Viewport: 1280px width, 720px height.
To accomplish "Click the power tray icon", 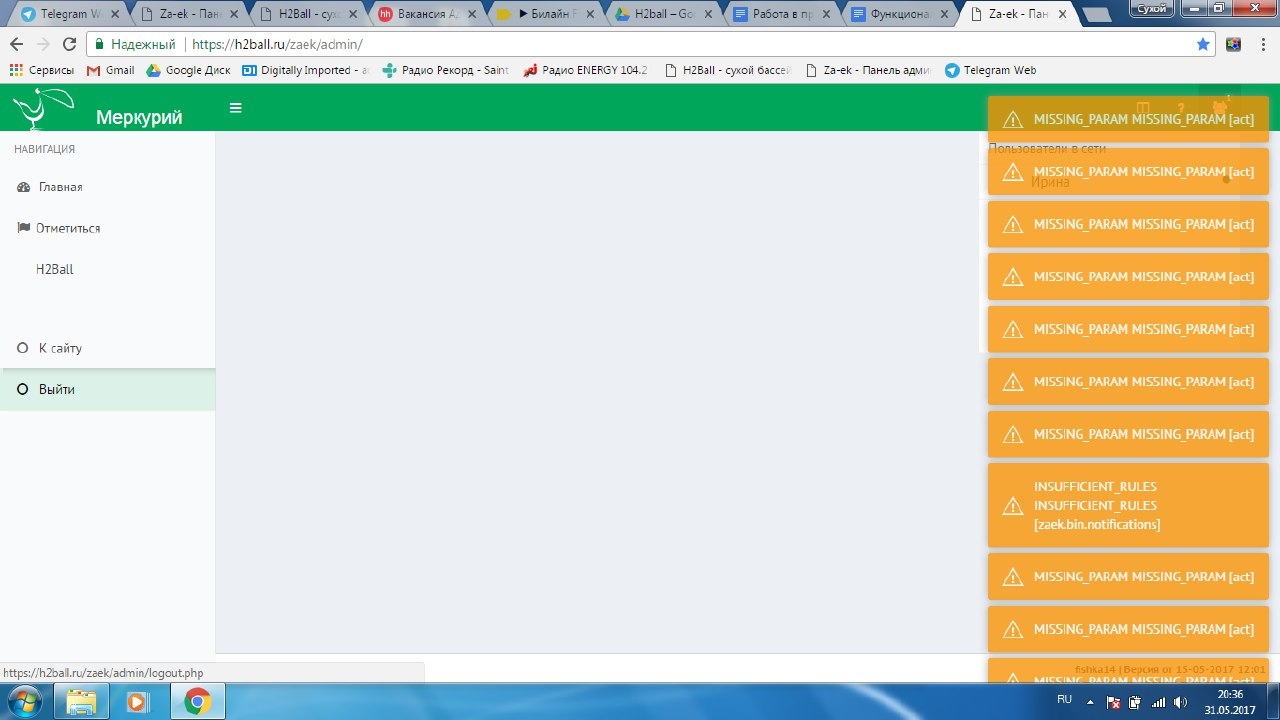I will click(1137, 702).
